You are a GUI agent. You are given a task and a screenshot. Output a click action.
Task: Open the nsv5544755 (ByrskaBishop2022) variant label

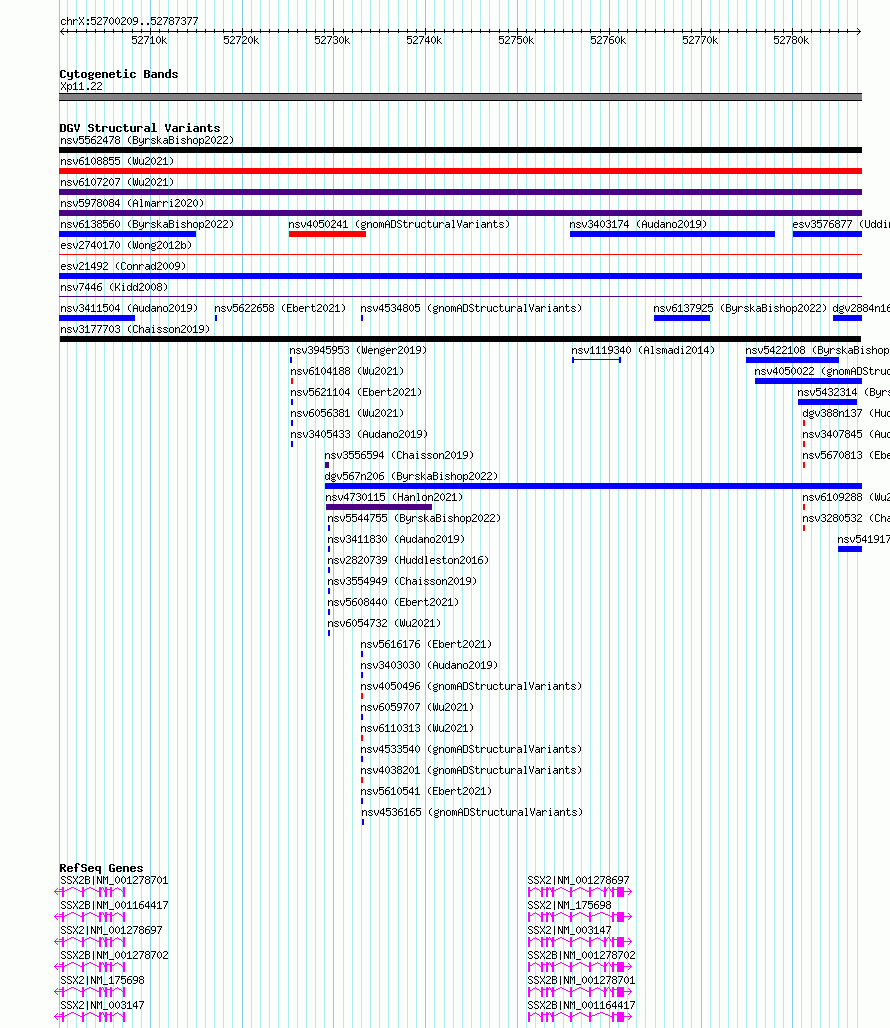414,518
